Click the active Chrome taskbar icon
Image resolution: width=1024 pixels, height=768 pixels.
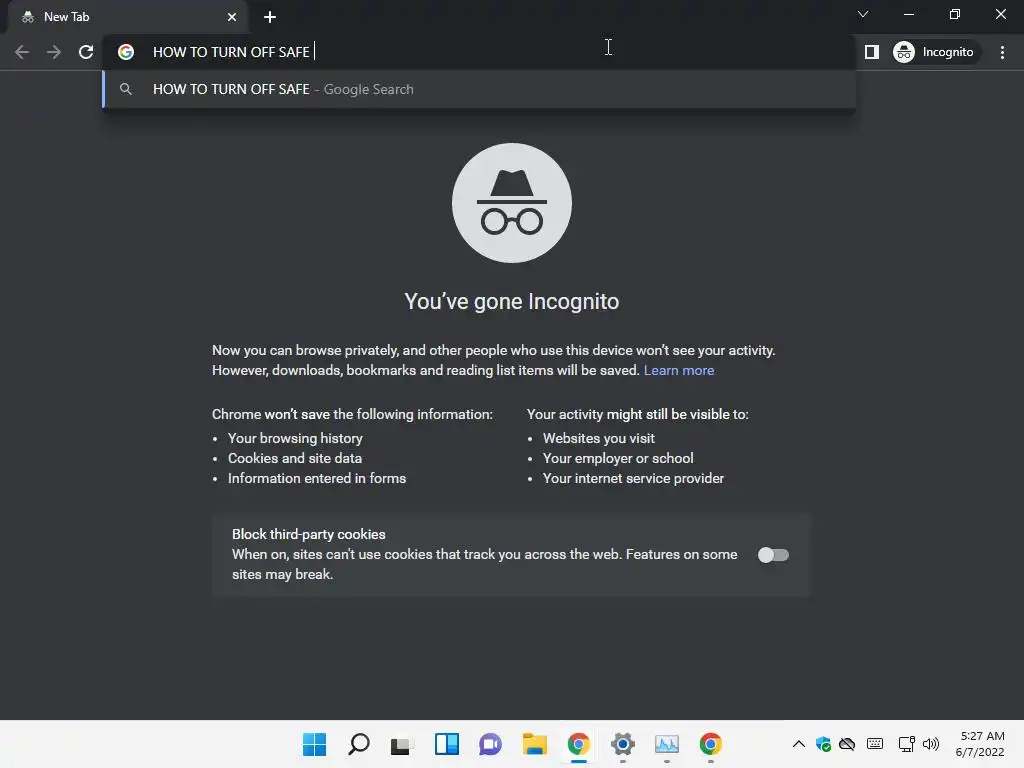(x=579, y=744)
